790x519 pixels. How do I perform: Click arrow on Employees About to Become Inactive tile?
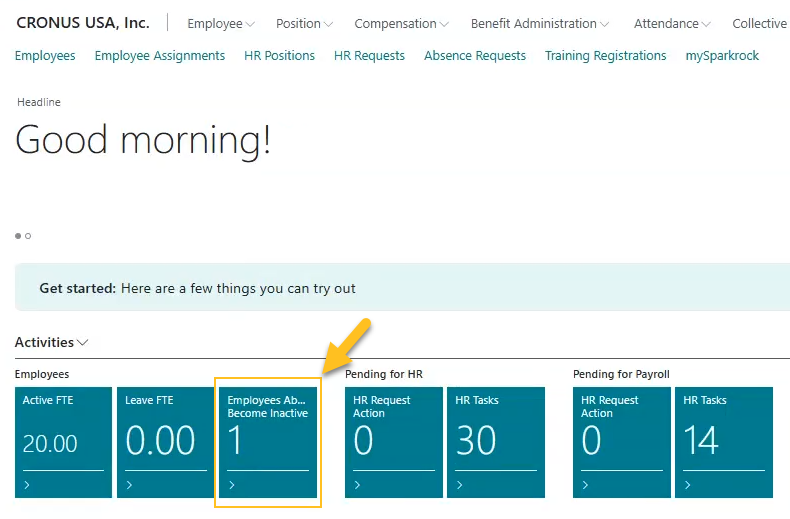(232, 486)
